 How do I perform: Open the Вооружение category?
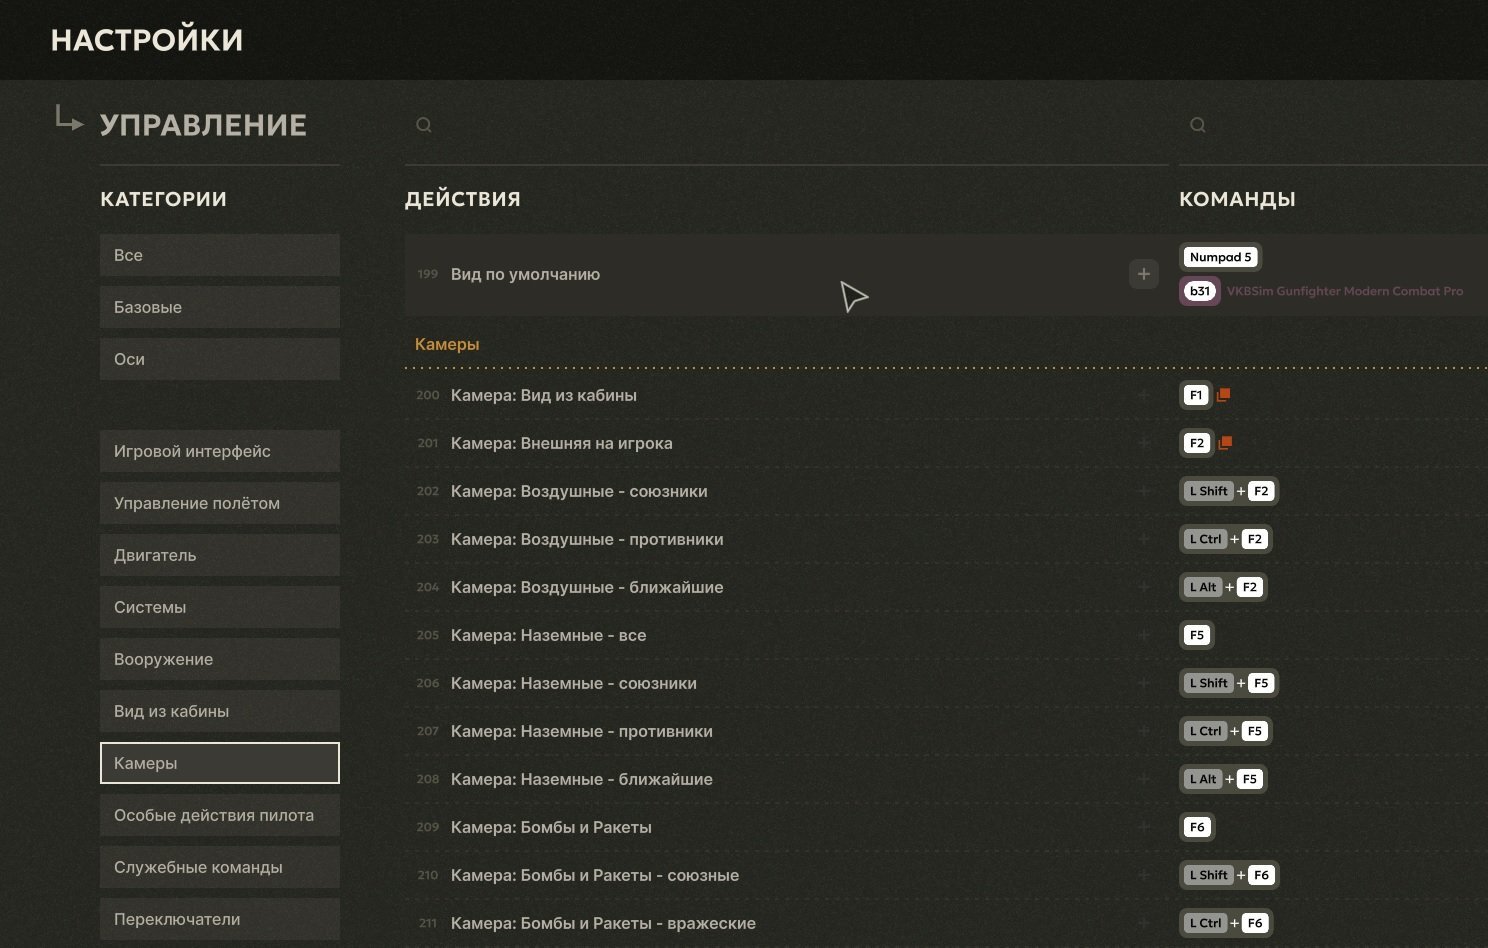tap(220, 659)
